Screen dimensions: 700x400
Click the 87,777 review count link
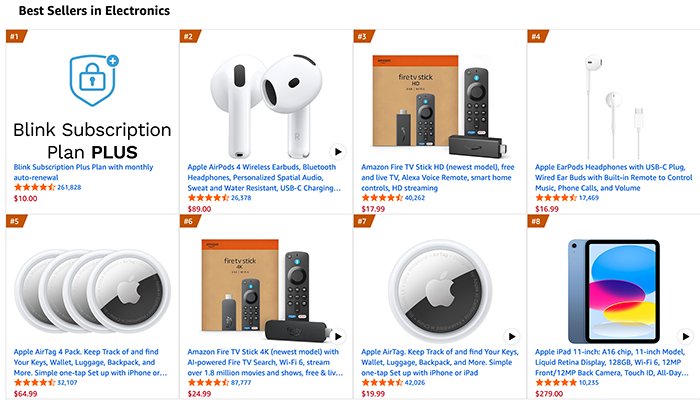(241, 382)
